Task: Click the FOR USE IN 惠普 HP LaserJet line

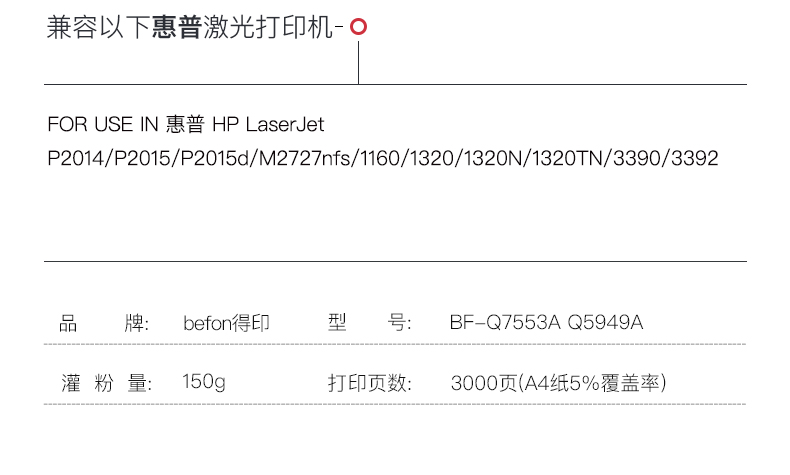Action: click(x=186, y=125)
